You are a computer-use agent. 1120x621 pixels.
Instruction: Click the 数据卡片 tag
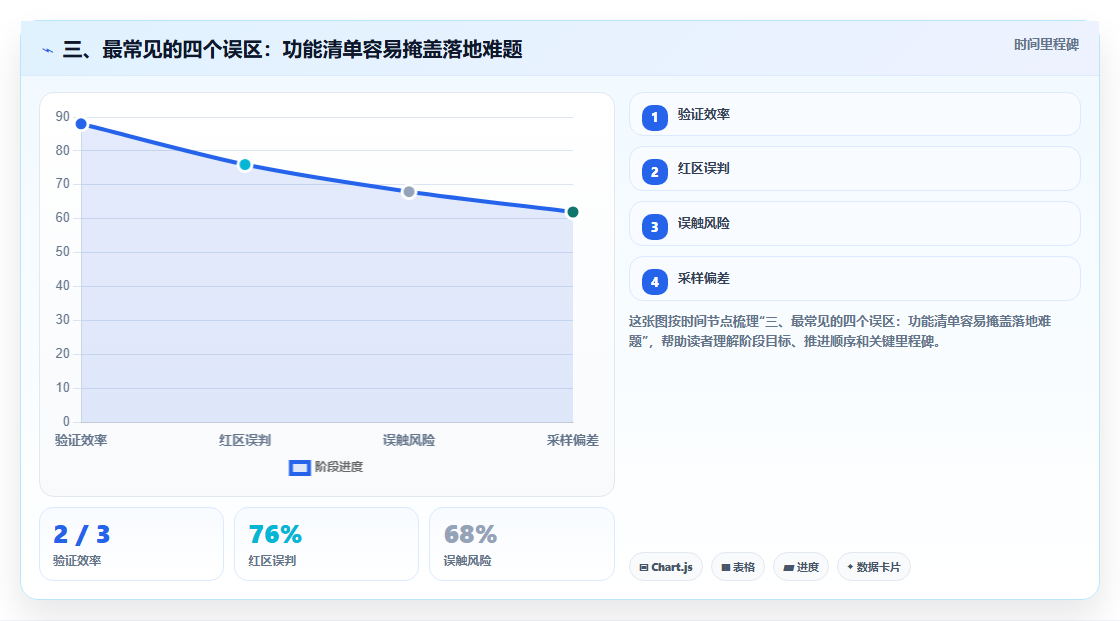pyautogui.click(x=874, y=567)
